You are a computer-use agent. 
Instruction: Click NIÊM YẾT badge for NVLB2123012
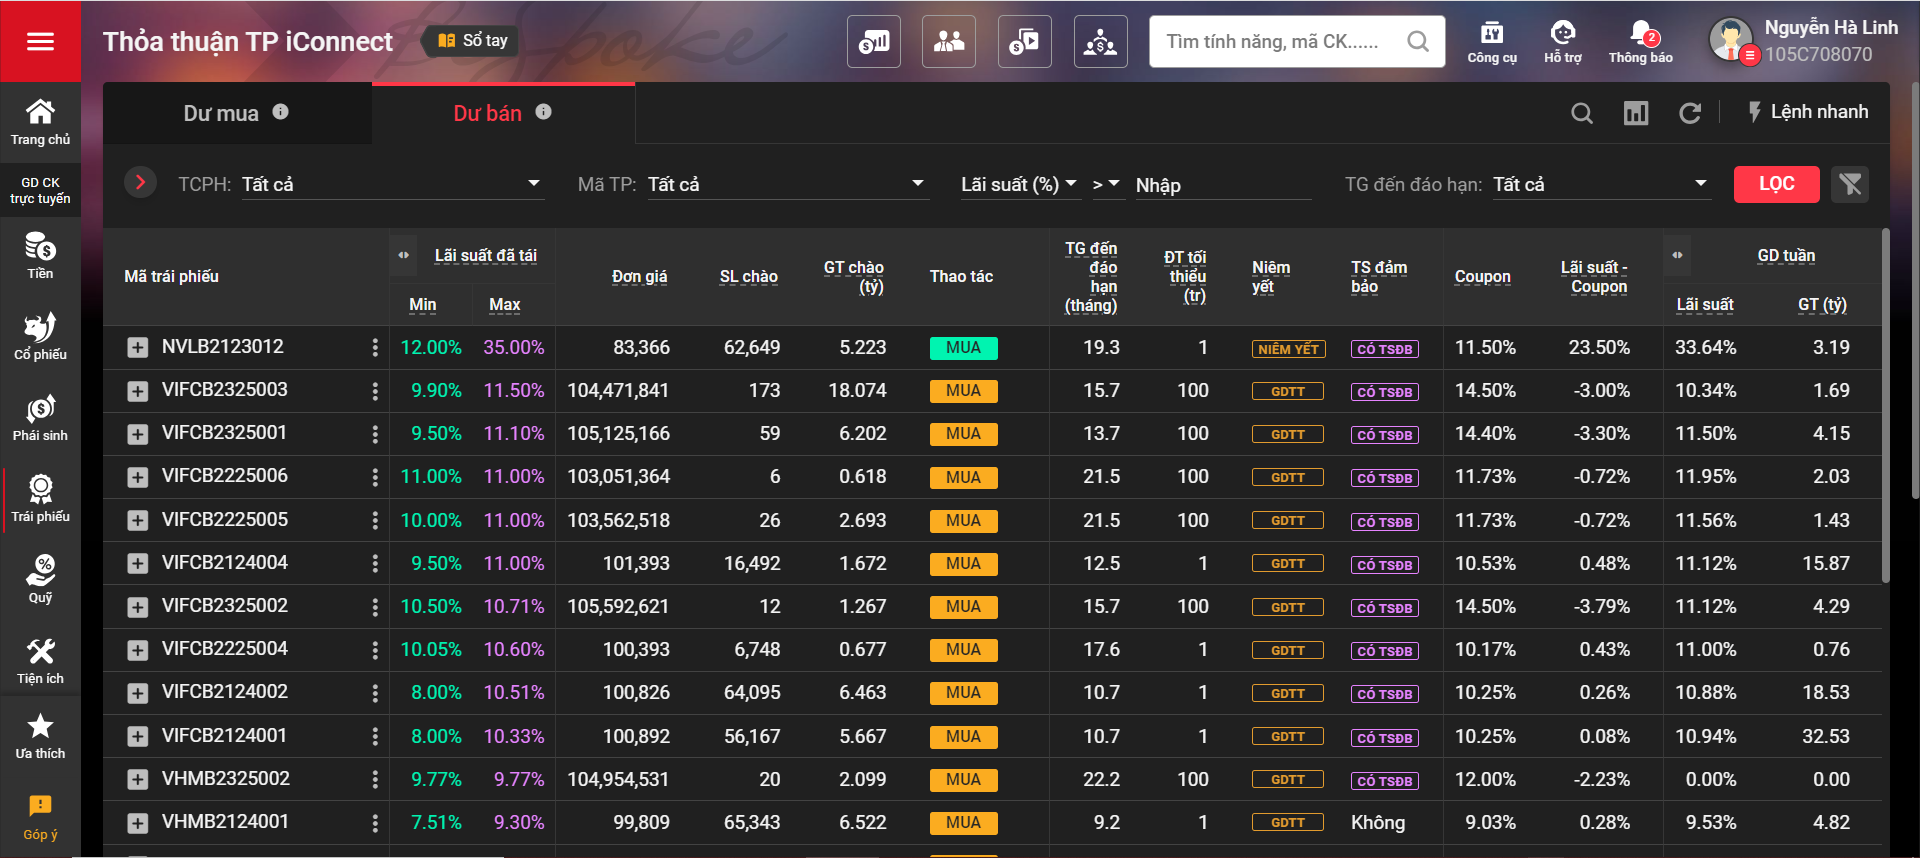1288,349
